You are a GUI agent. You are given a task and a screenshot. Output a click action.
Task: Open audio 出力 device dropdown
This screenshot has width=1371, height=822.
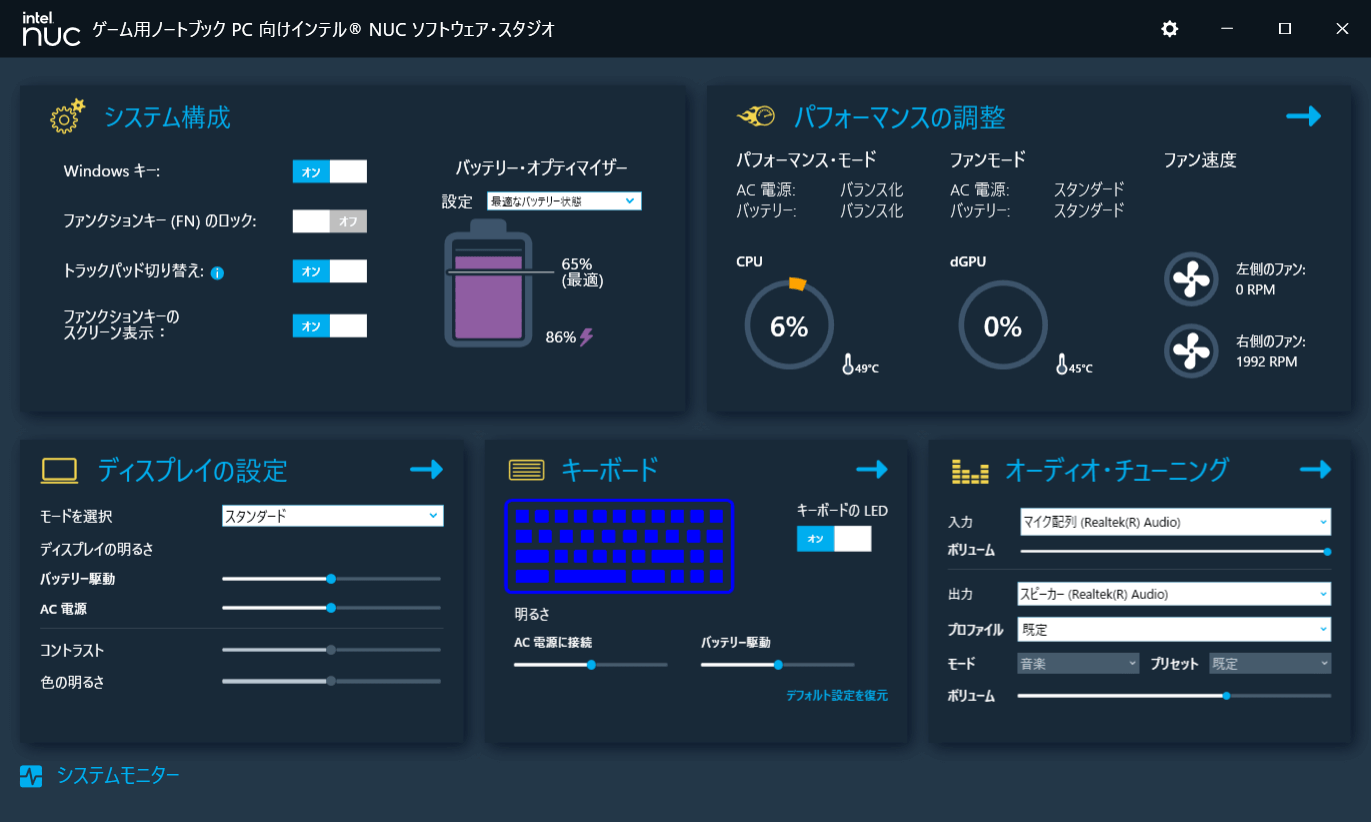click(1174, 594)
